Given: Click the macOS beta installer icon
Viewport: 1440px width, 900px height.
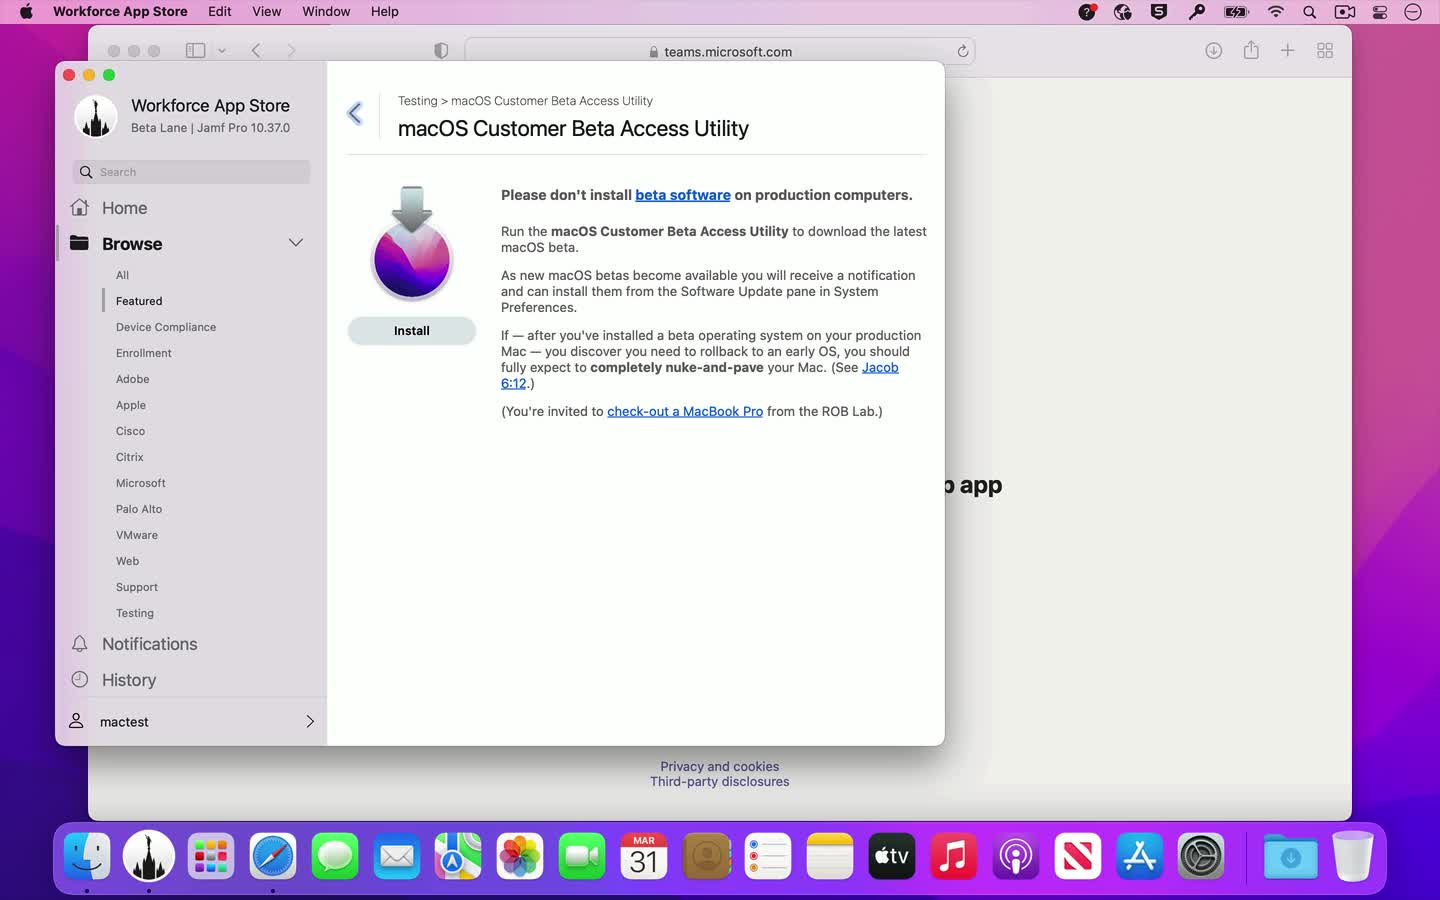Looking at the screenshot, I should 412,243.
